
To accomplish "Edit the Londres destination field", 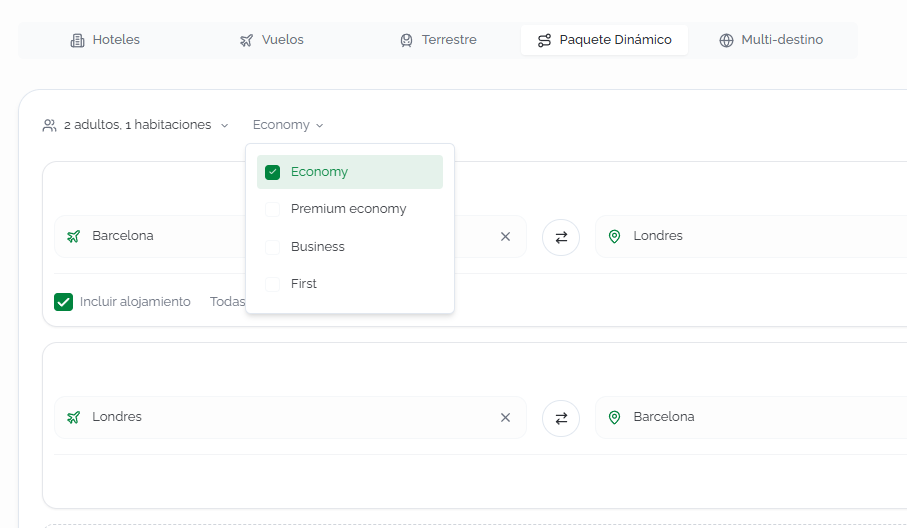I will pos(752,236).
